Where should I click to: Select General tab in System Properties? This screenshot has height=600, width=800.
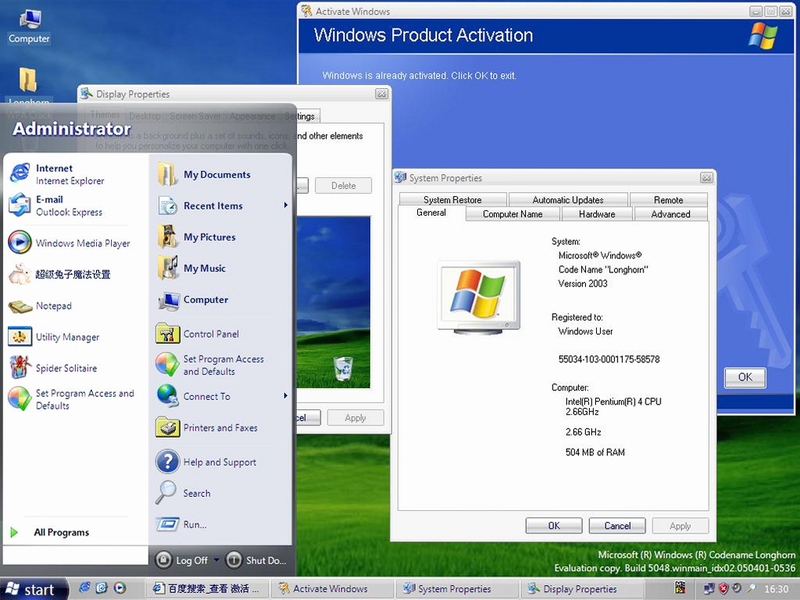(x=431, y=213)
